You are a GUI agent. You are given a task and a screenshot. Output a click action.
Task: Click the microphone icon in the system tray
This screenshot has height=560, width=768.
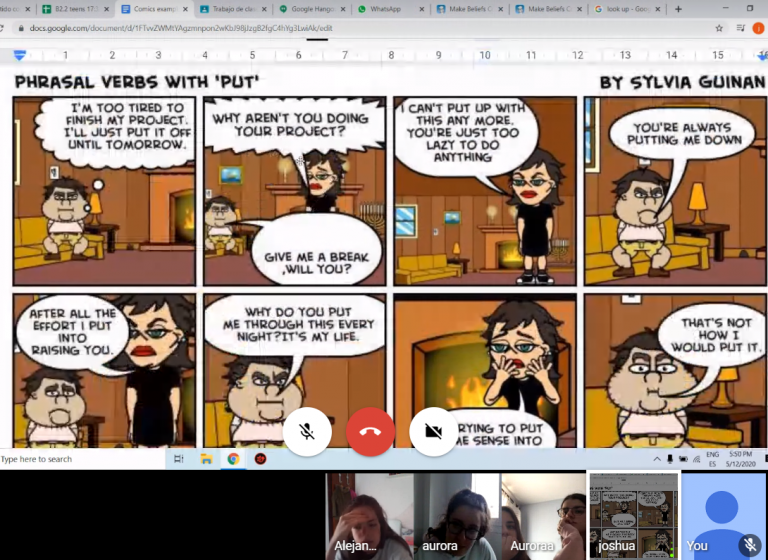coord(670,459)
